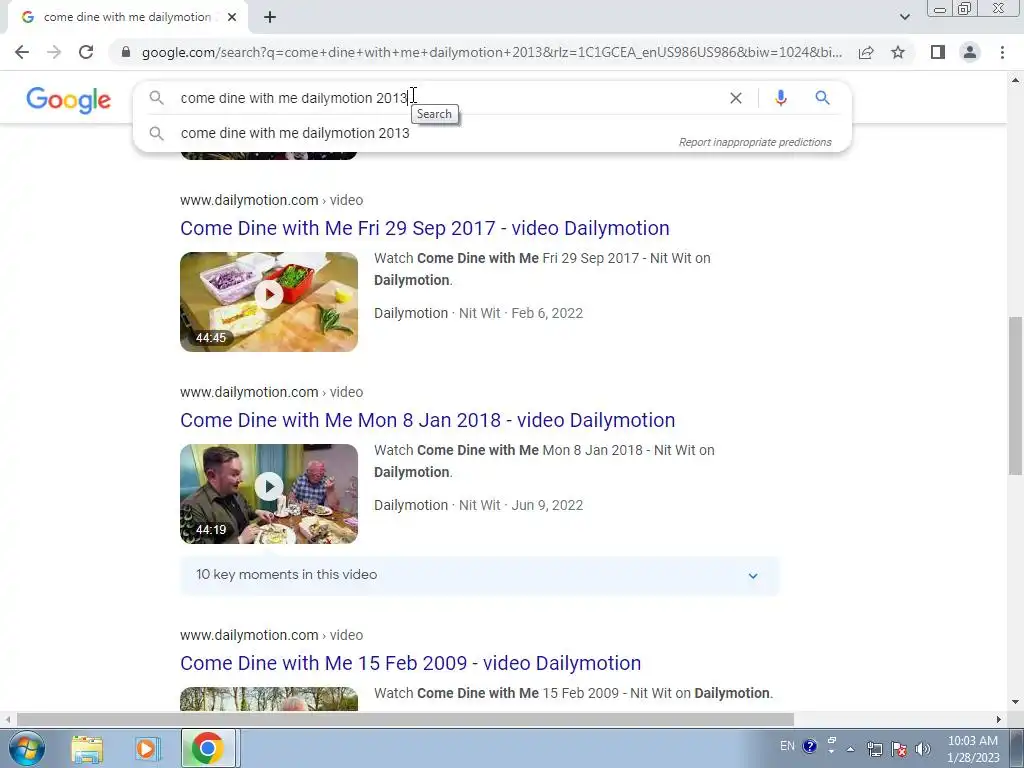Image resolution: width=1024 pixels, height=768 pixels.
Task: Open the share page icon in address bar
Action: (866, 52)
